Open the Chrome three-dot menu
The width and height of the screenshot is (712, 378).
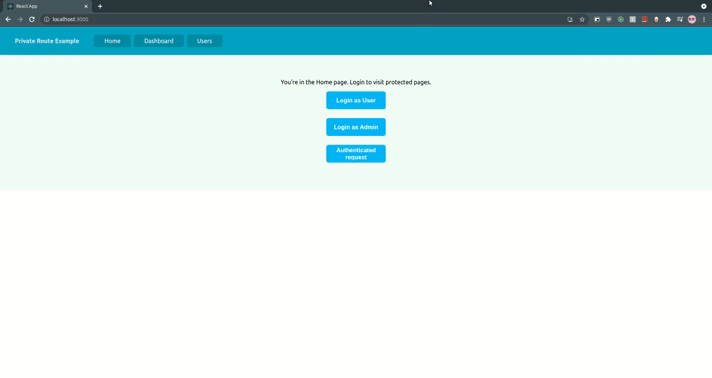pos(704,20)
